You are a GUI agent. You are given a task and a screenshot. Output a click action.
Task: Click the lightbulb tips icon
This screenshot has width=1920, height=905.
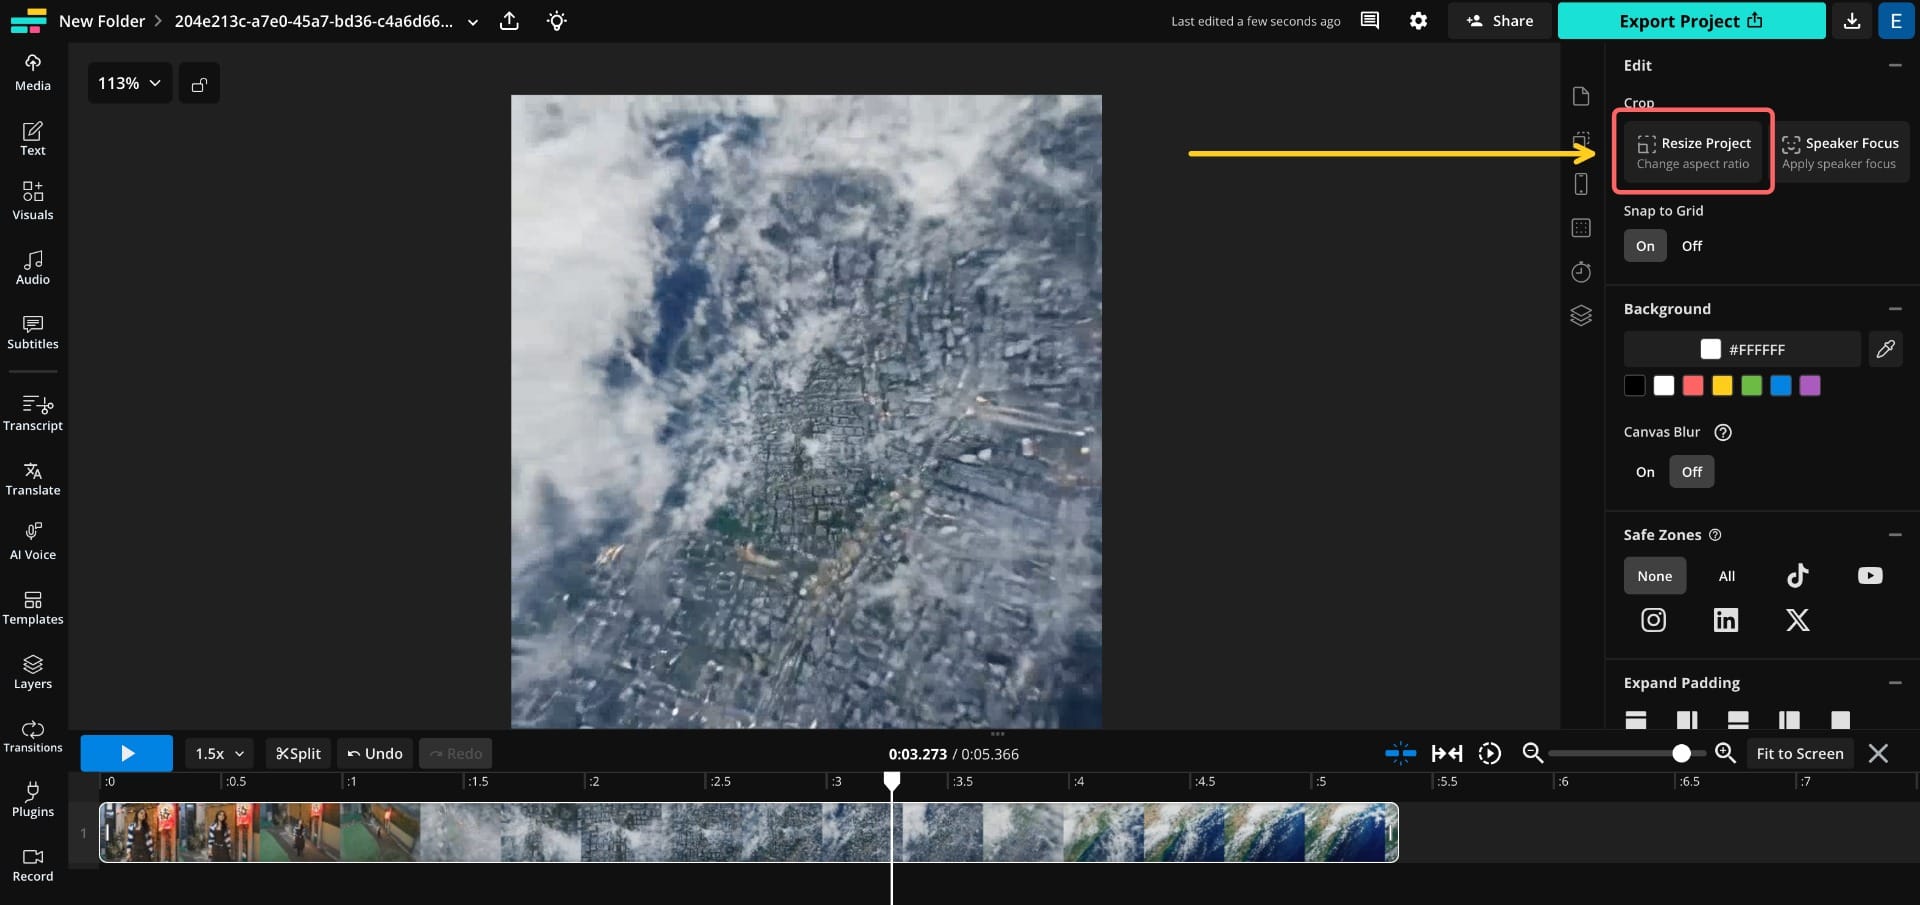pos(557,21)
